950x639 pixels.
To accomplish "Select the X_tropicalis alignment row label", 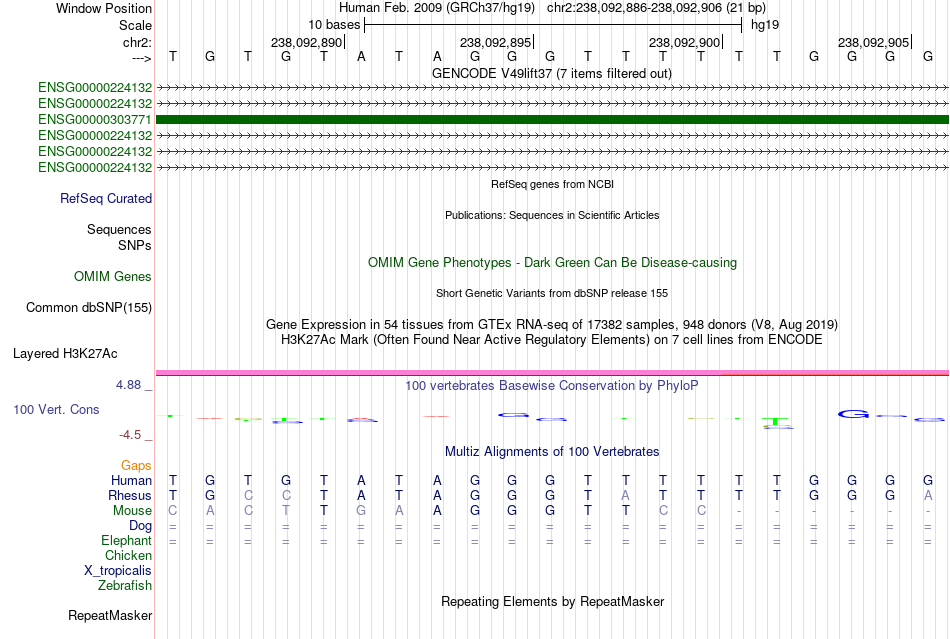I will [x=118, y=571].
